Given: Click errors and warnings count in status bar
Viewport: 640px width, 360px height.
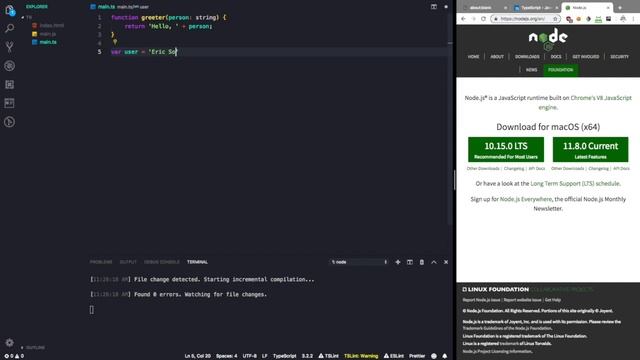Looking at the screenshot, I should point(14,356).
